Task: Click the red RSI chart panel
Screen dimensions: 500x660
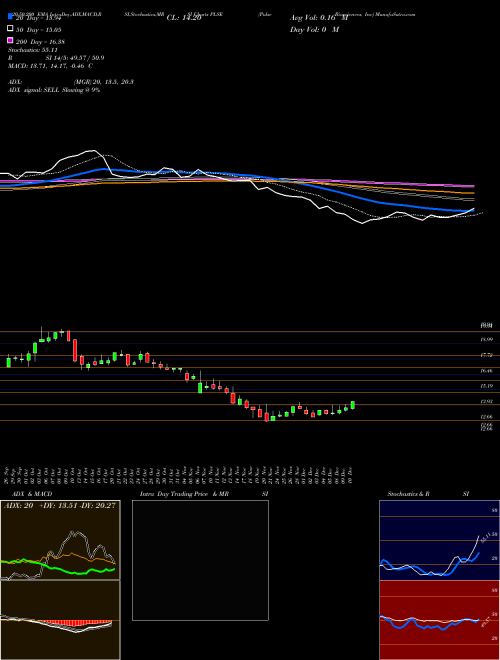Action: 439,620
